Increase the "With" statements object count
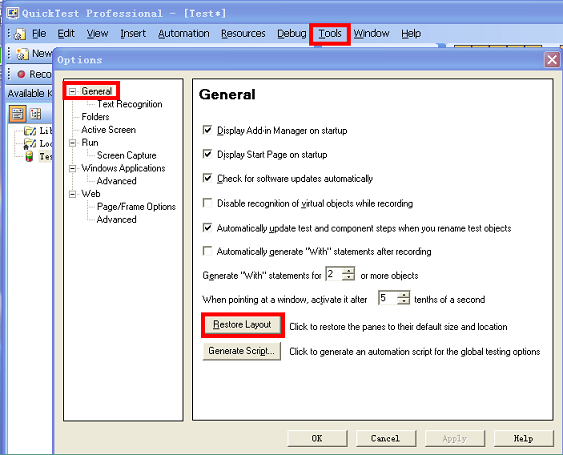Viewport: 563px width, 455px height. (348, 271)
